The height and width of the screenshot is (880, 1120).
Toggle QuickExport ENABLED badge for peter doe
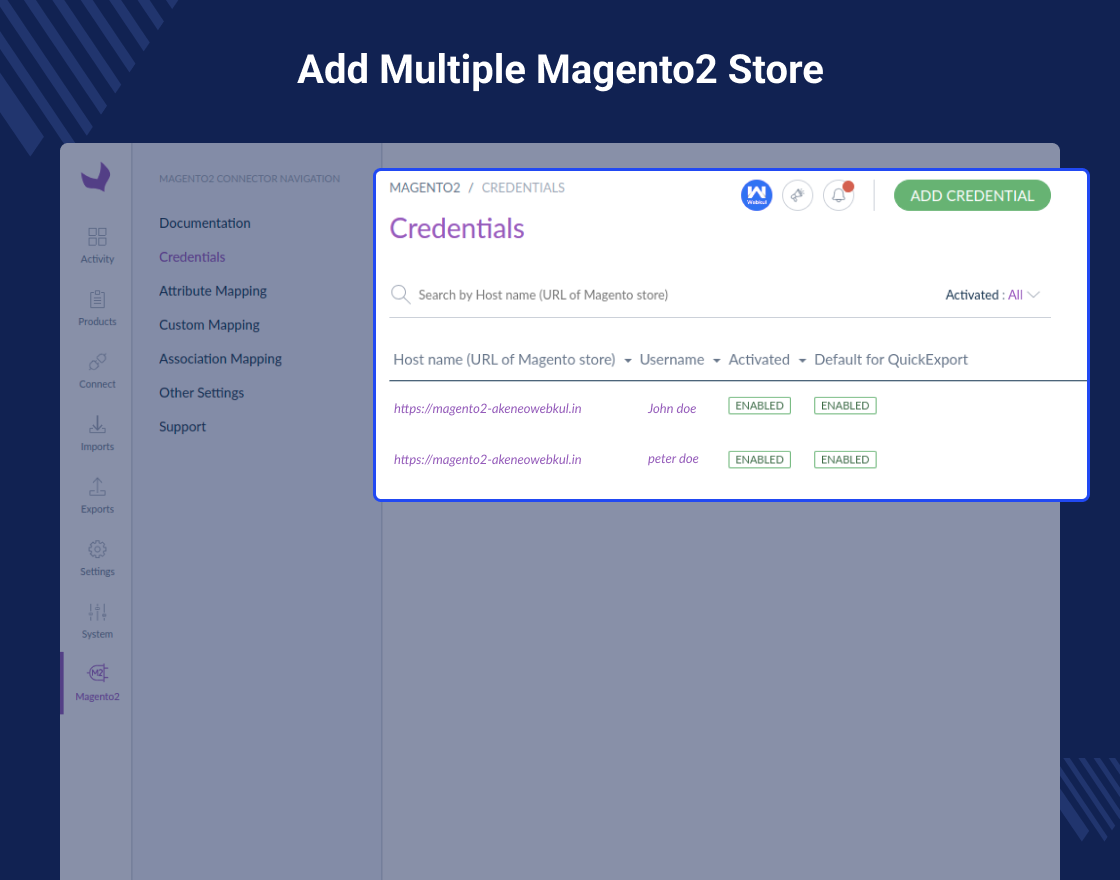845,459
